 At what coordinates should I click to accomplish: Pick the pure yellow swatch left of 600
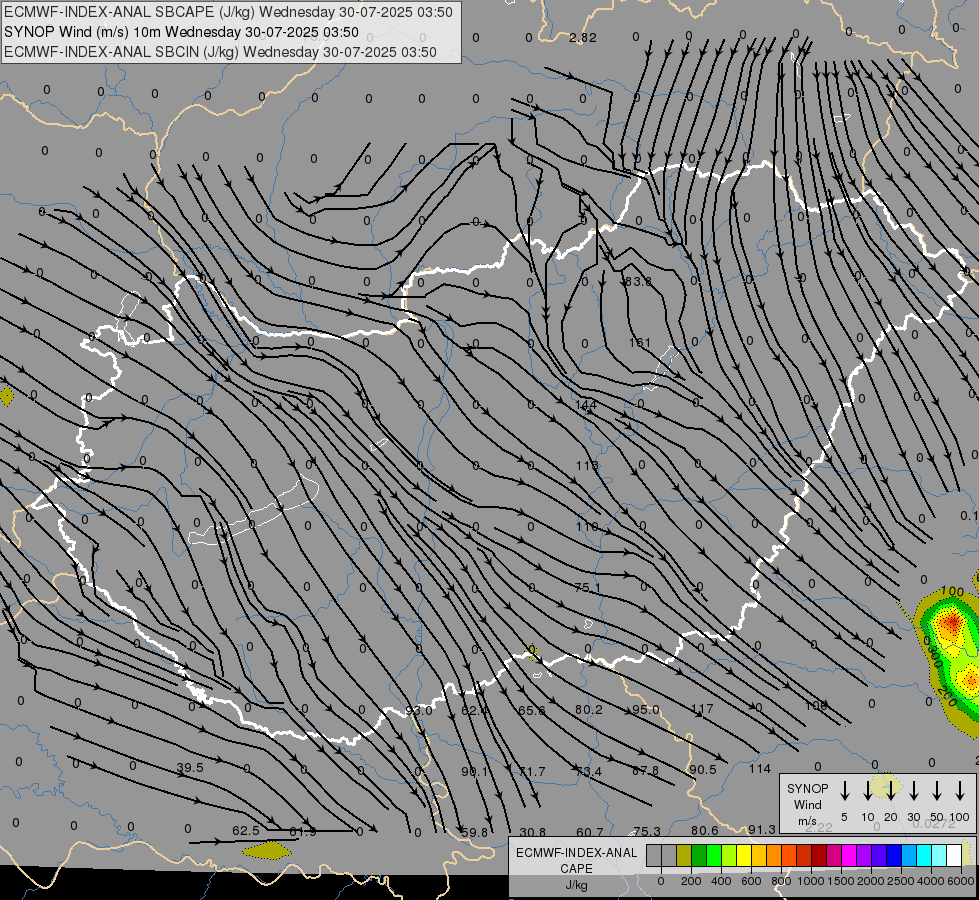744,855
